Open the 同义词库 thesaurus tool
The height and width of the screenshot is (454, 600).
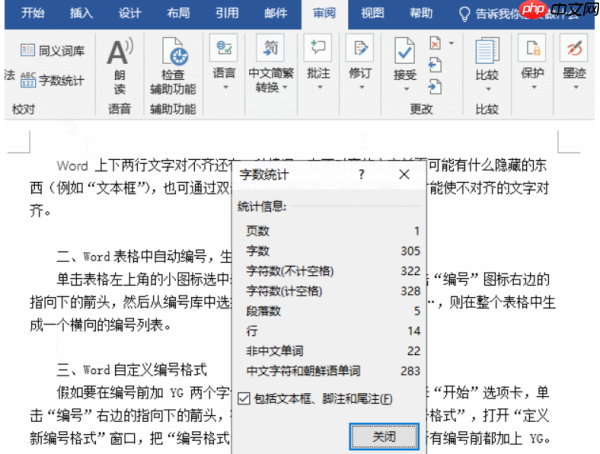click(53, 50)
